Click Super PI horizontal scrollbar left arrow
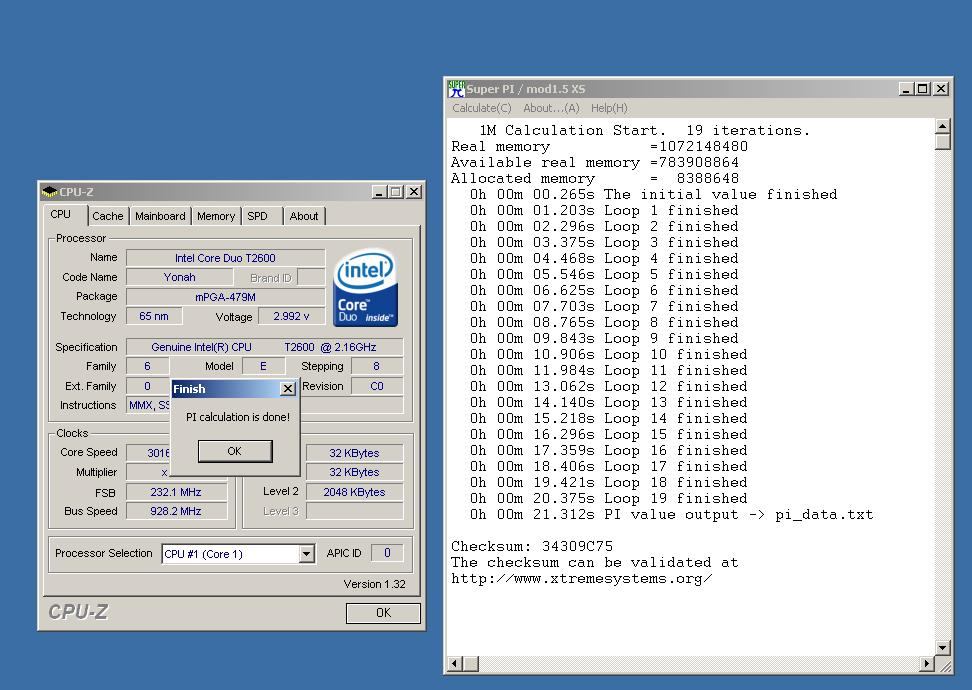Viewport: 972px width, 690px height. coord(455,664)
